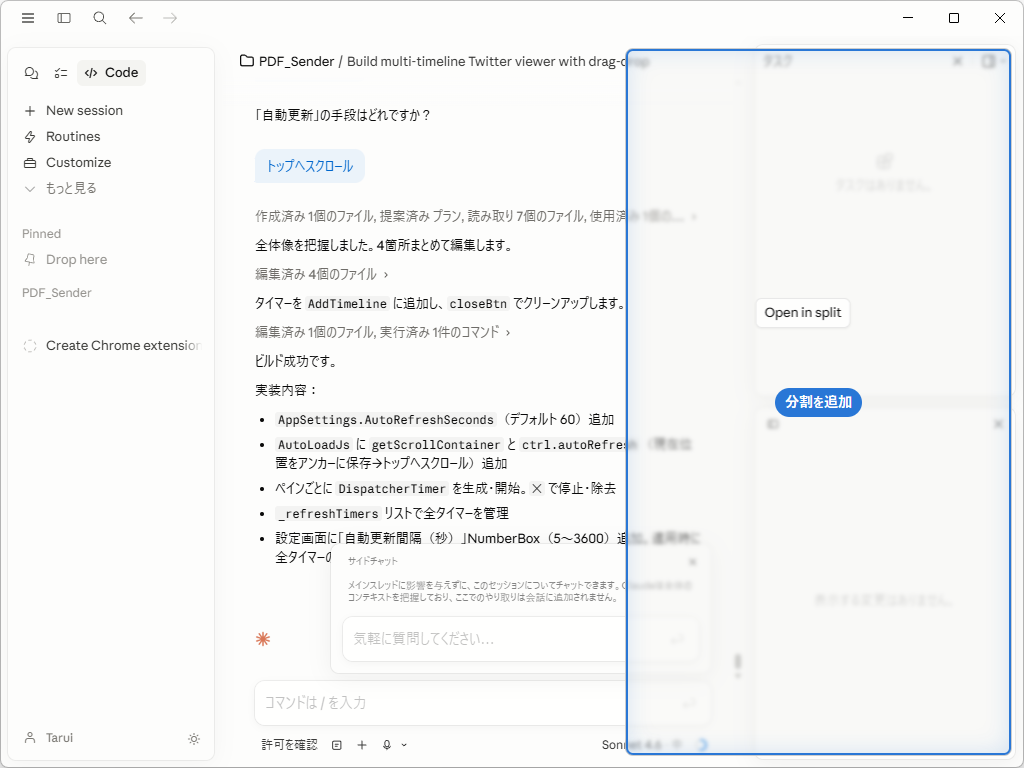
Task: Select the chat bubble mode icon
Action: click(31, 72)
